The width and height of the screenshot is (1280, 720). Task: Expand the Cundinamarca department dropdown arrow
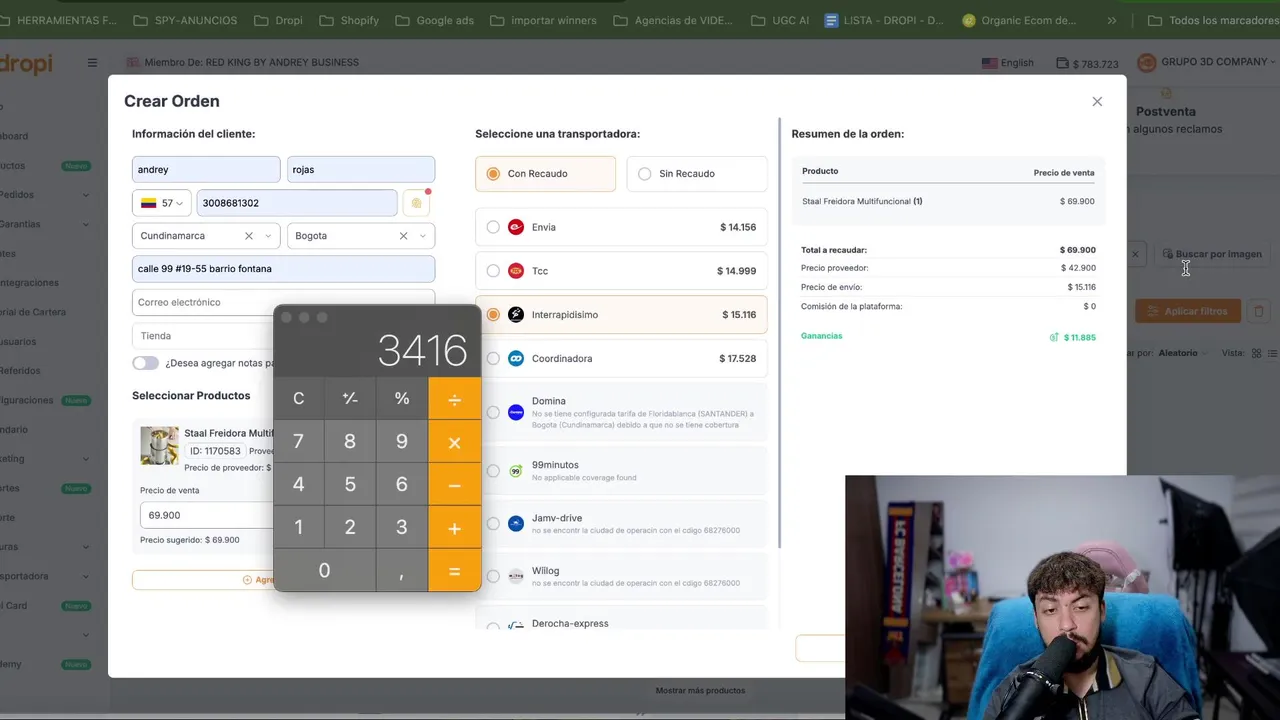point(267,236)
